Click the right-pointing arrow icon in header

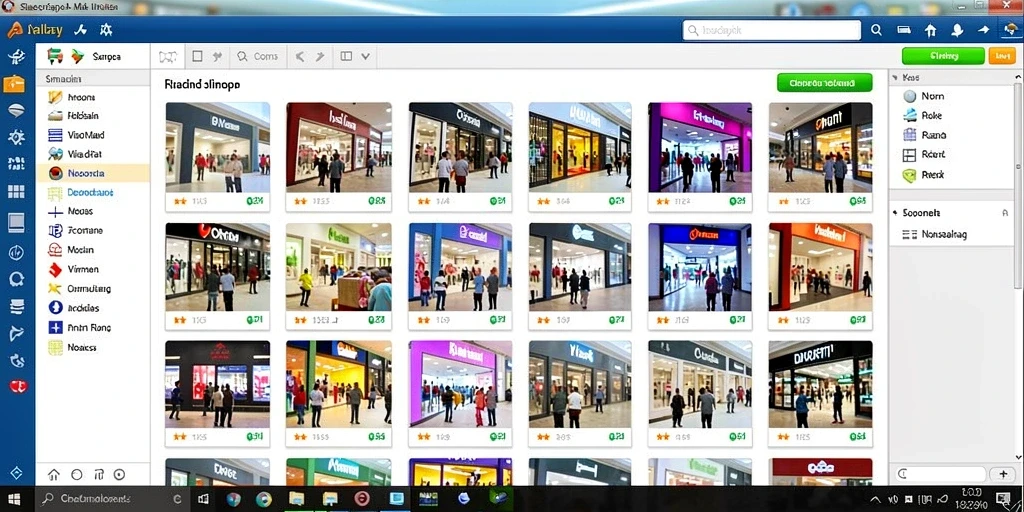pos(984,30)
